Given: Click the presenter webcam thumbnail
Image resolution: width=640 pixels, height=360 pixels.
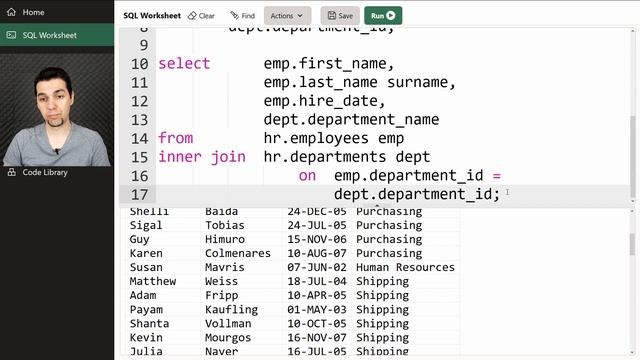Looking at the screenshot, I should tap(57, 109).
